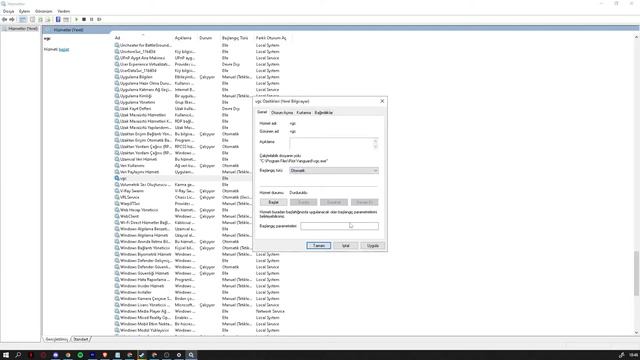
Task: Select the Web Hesap Yöneticisi row
Action: [183, 210]
